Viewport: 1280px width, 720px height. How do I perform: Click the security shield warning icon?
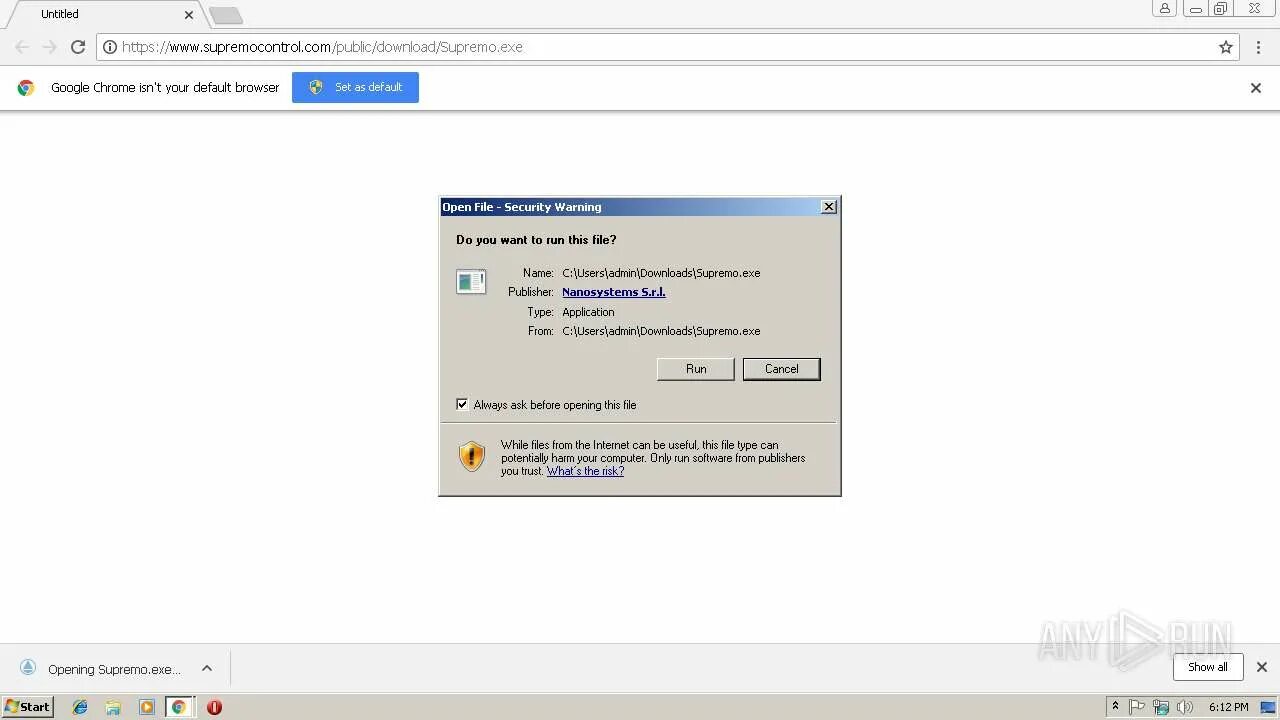(472, 457)
